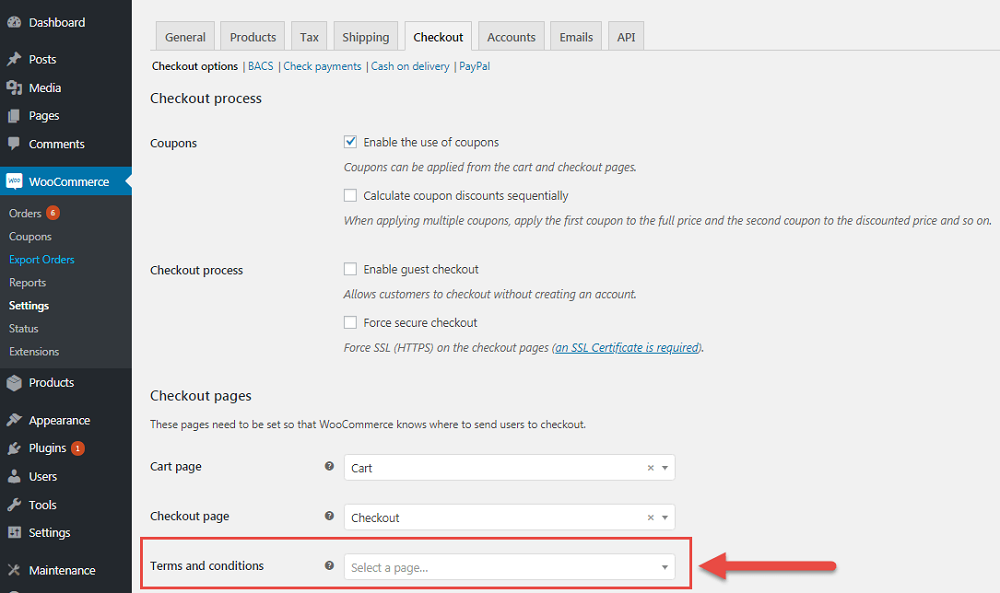
Task: Enable guest checkout checkbox
Action: (350, 269)
